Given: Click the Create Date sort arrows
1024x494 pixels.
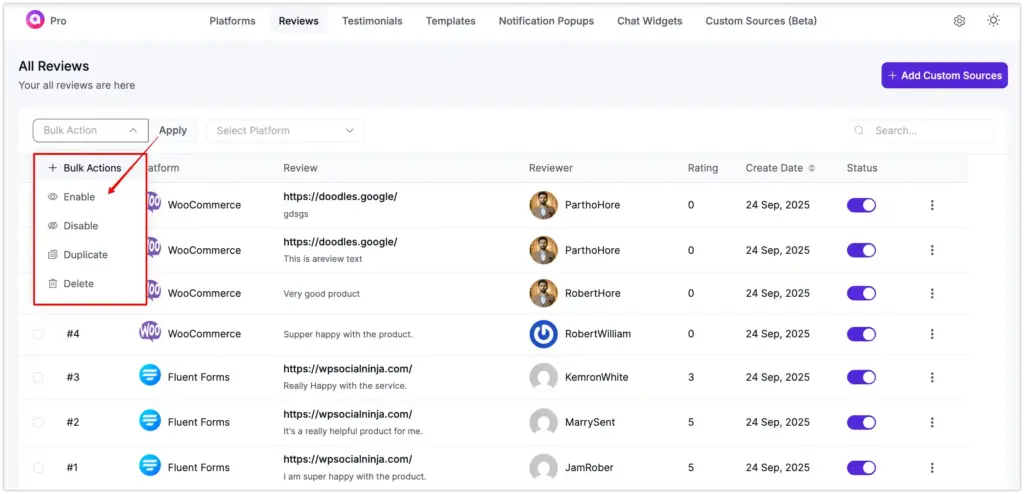Looking at the screenshot, I should [x=811, y=168].
